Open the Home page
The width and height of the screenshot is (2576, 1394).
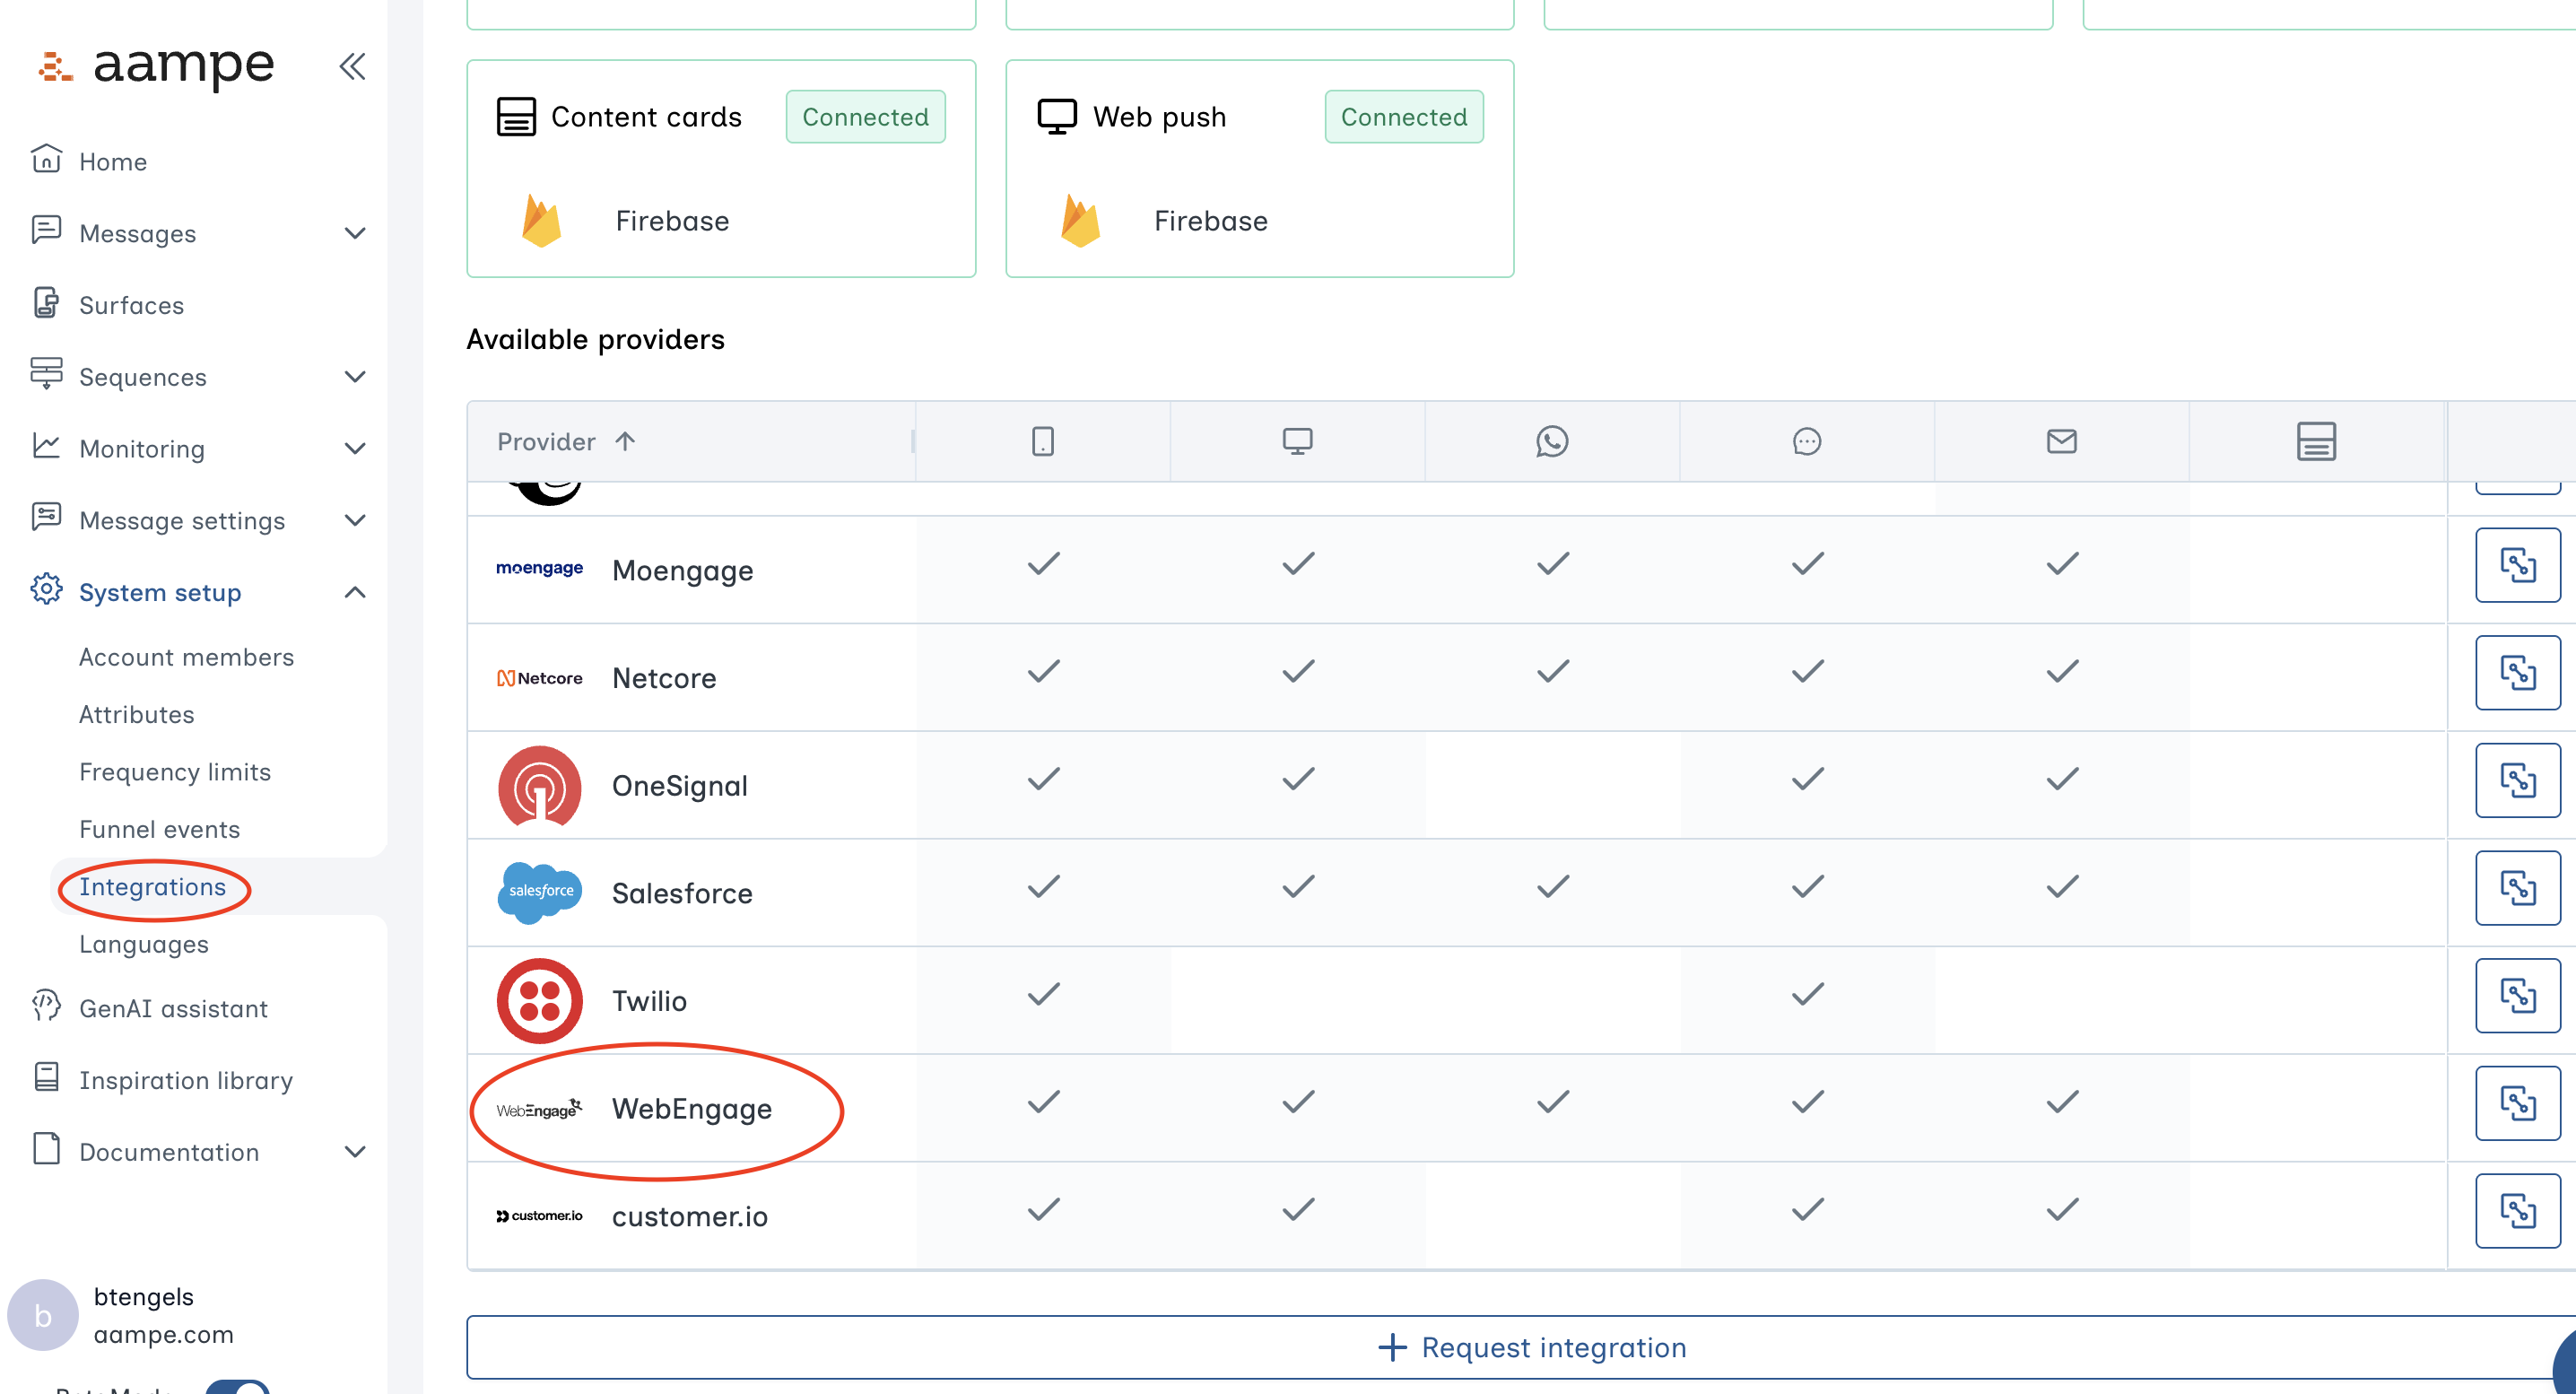tap(112, 161)
